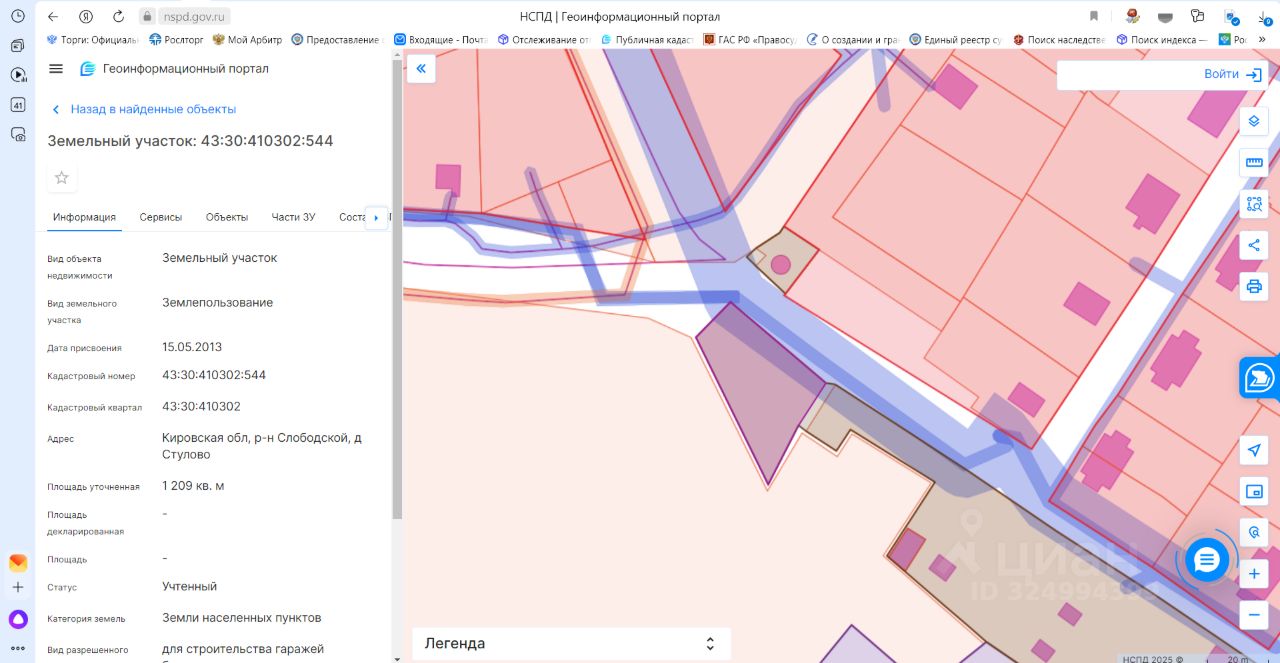Click the Геоинформационный портал logo
Viewport: 1280px width, 663px height.
coord(174,69)
